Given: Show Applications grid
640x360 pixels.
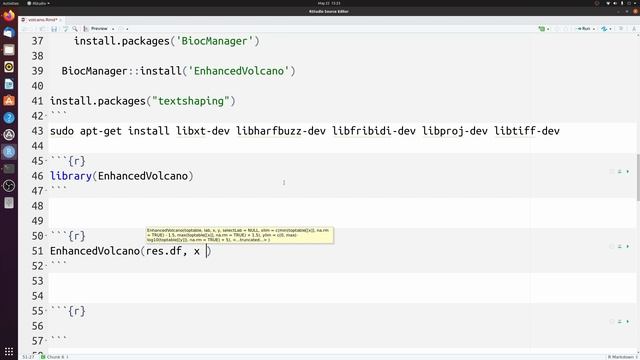Looking at the screenshot, I should click(x=9, y=351).
